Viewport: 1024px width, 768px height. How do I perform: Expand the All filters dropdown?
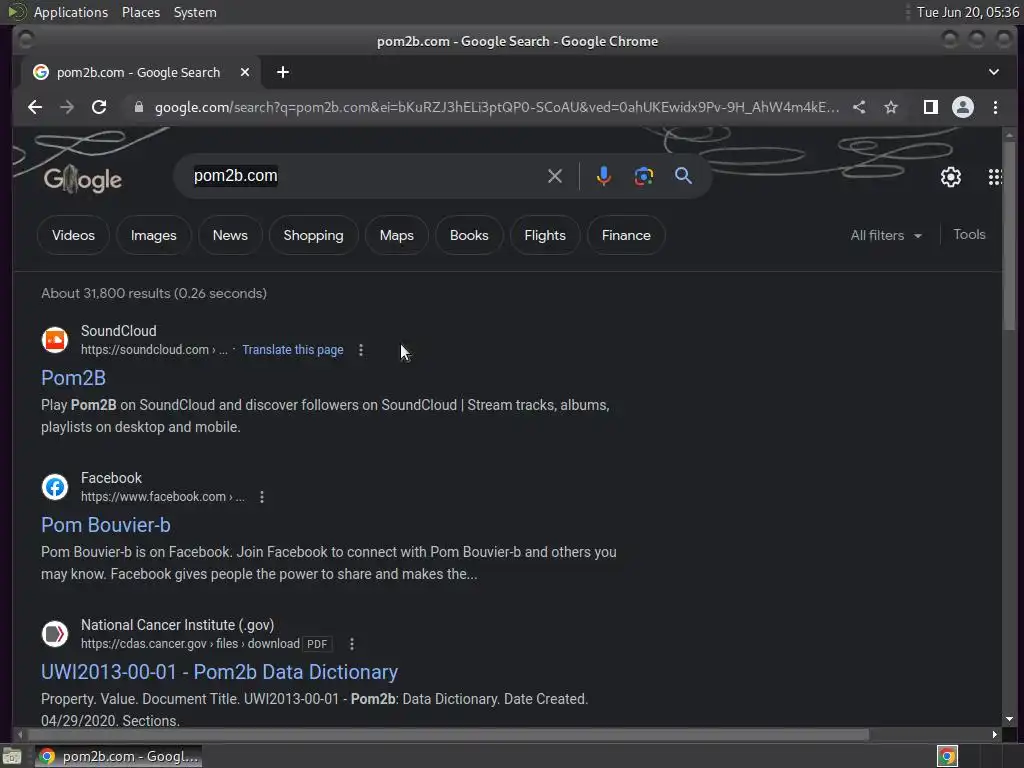click(886, 235)
